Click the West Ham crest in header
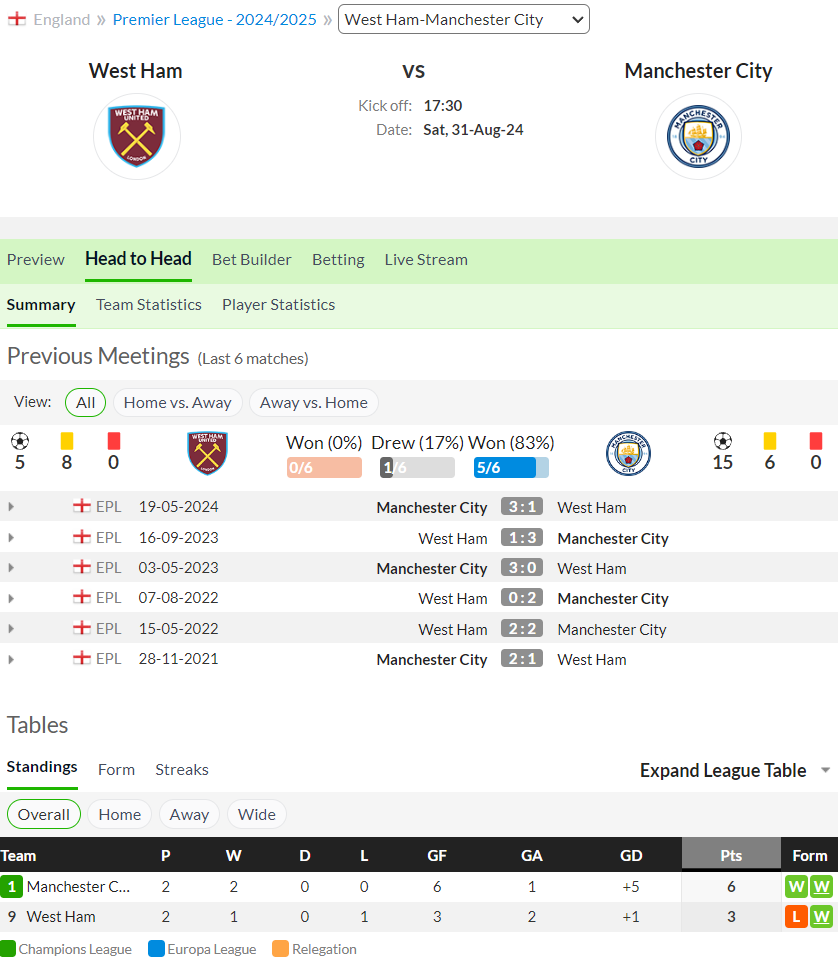This screenshot has height=967, width=838. coord(136,136)
